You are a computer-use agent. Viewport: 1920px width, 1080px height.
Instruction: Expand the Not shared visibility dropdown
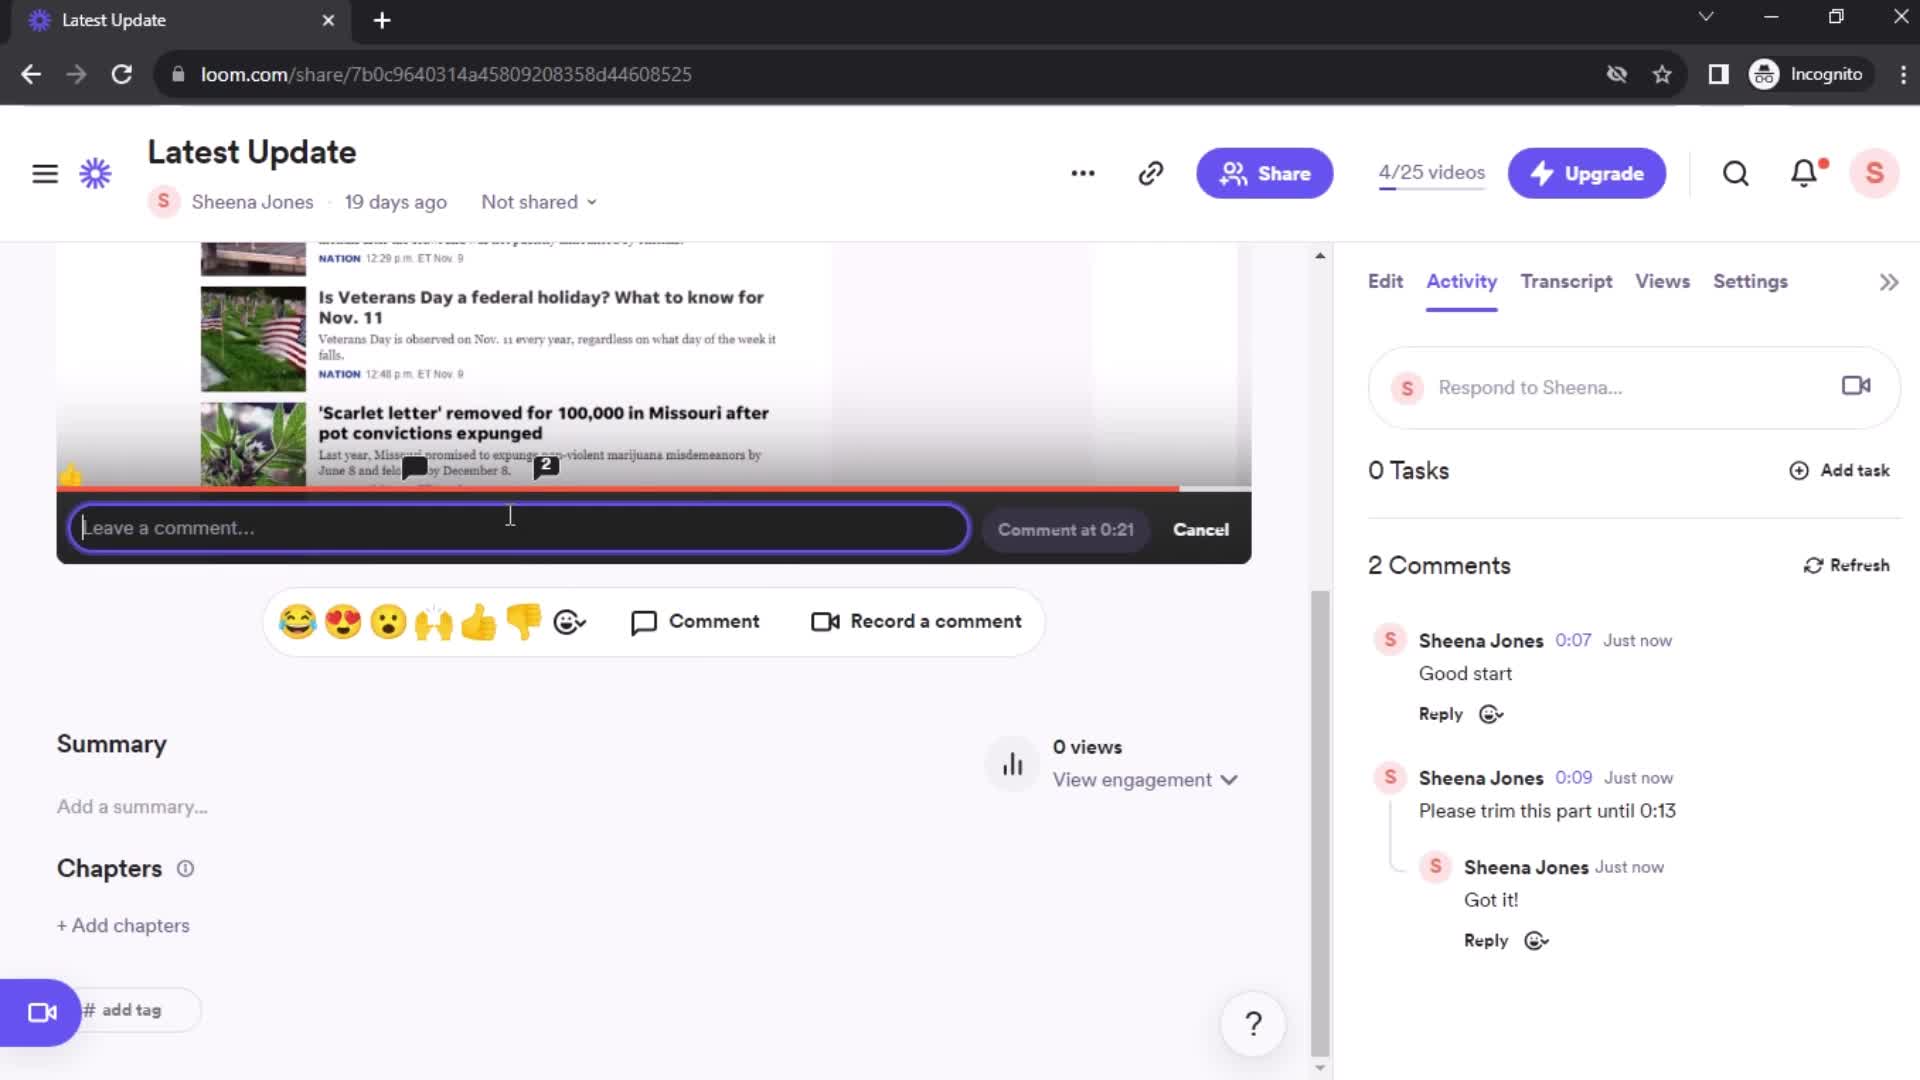[x=538, y=202]
